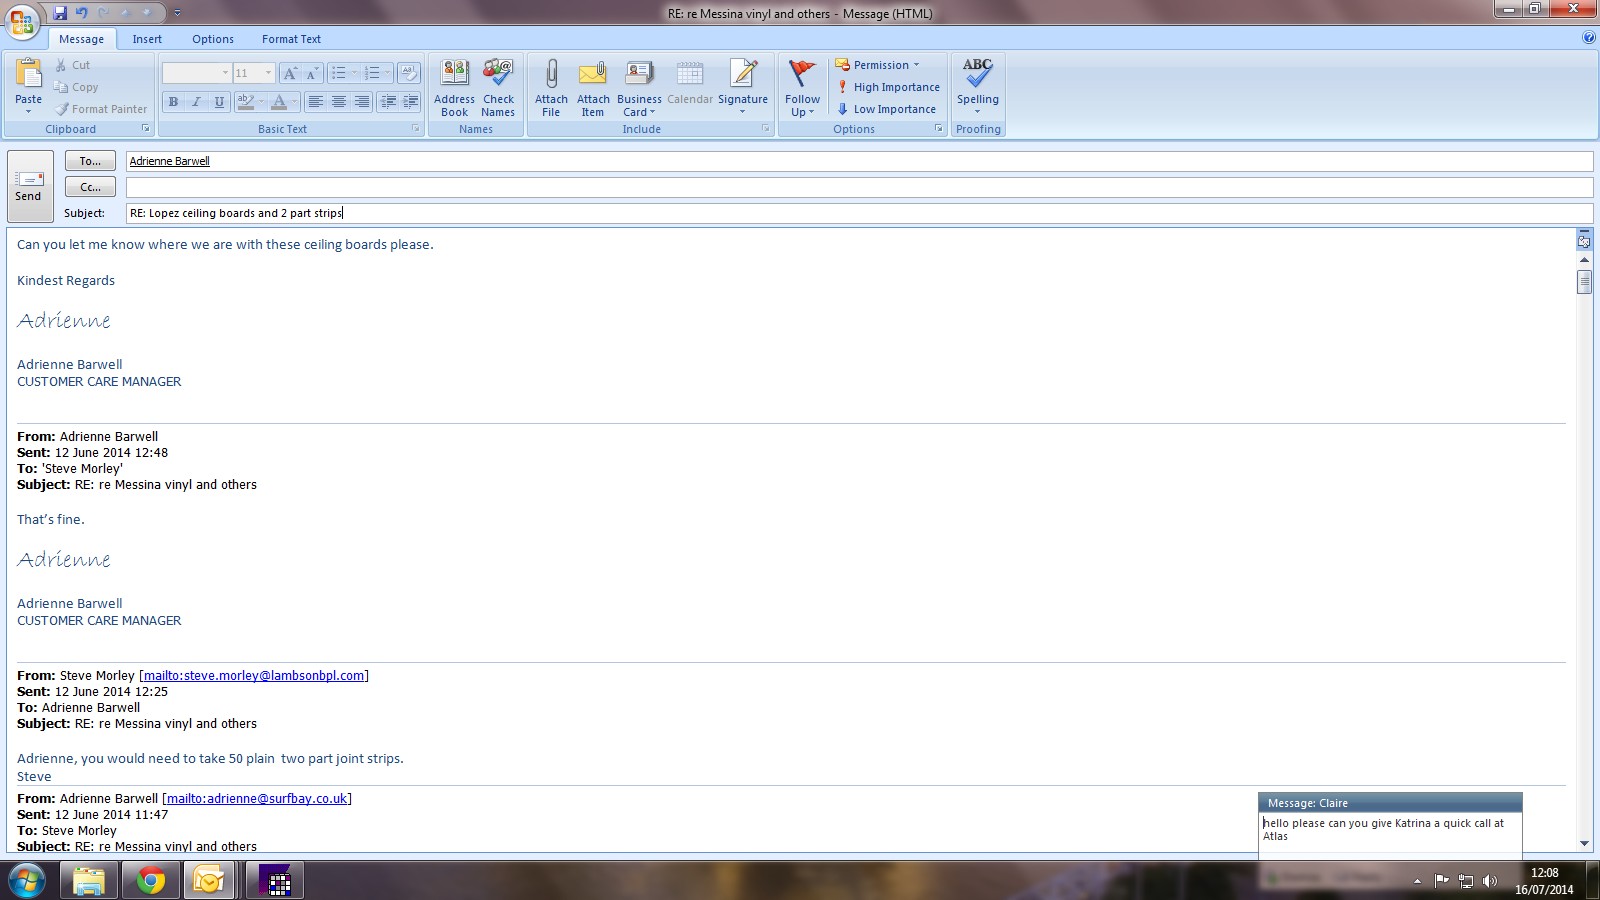Expand the Permission dropdown
The height and width of the screenshot is (900, 1600).
[x=878, y=65]
